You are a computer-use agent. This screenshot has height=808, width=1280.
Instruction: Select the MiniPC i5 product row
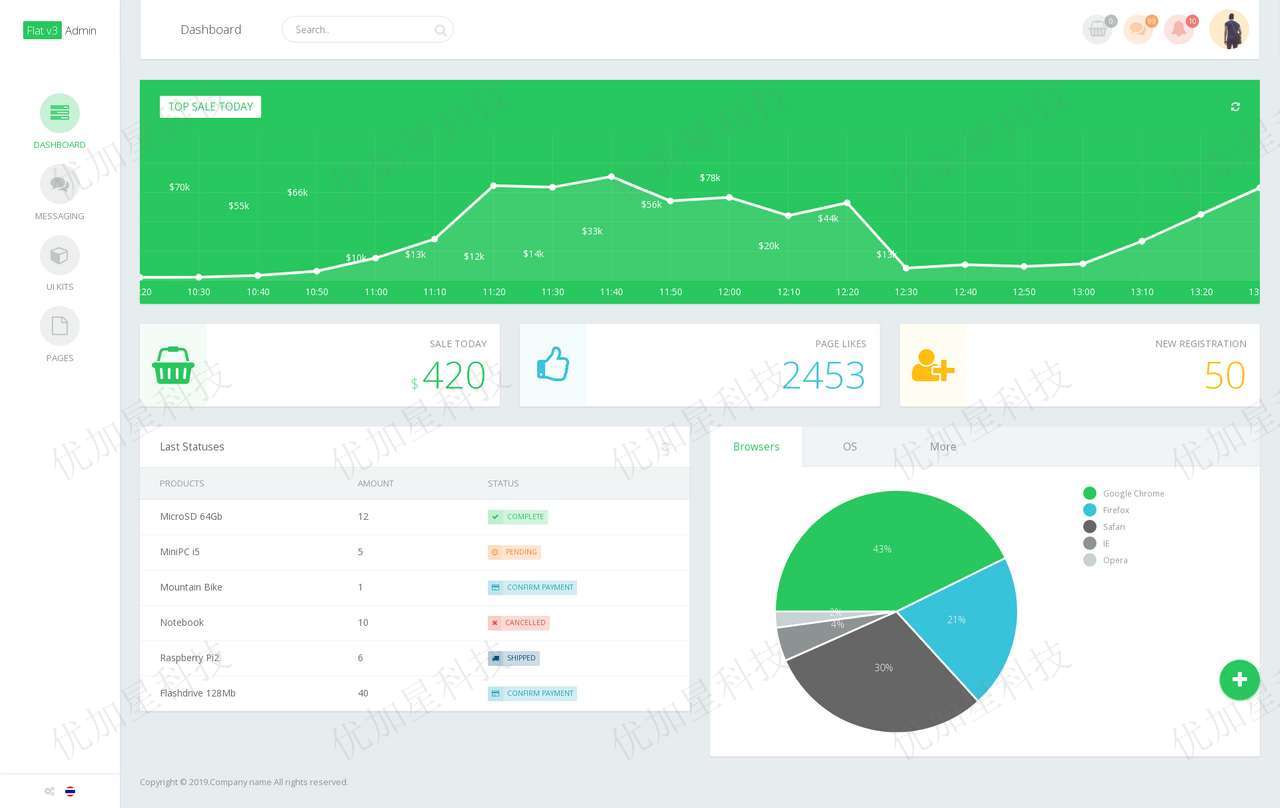point(415,552)
